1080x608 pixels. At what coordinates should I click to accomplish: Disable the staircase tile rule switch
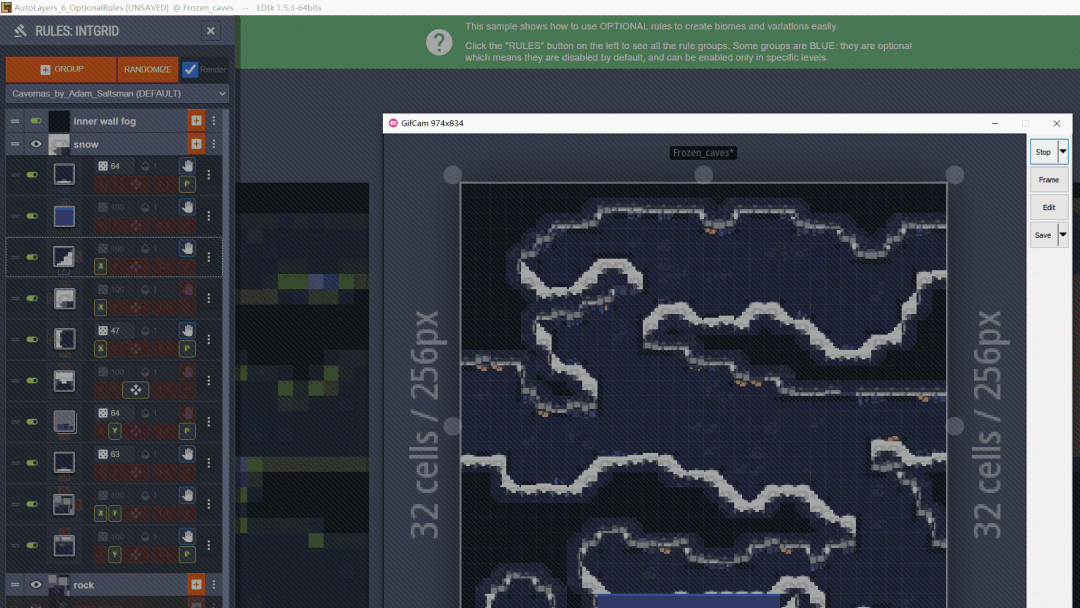point(32,257)
